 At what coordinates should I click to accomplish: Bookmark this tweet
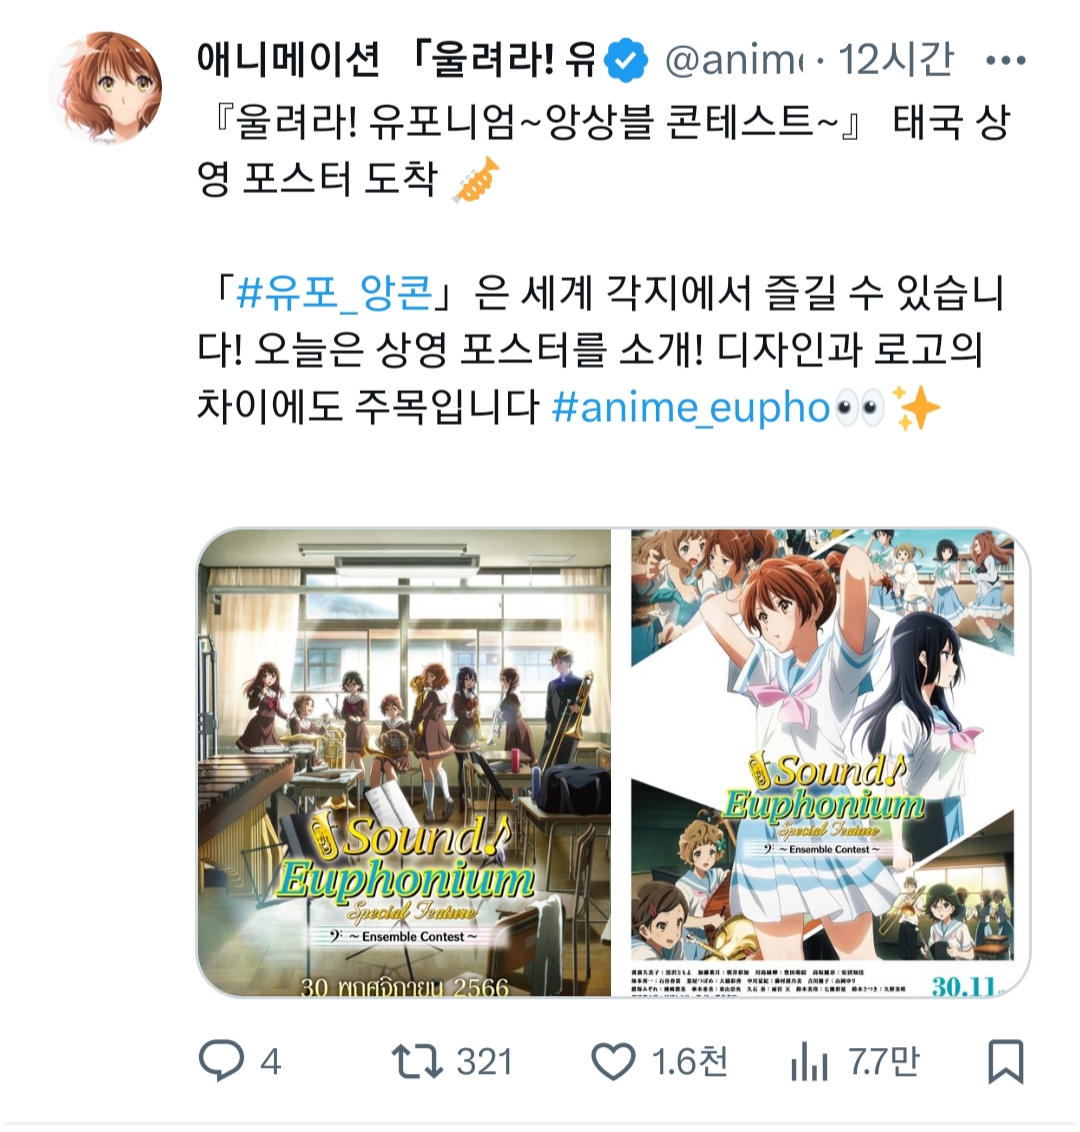point(1005,1061)
